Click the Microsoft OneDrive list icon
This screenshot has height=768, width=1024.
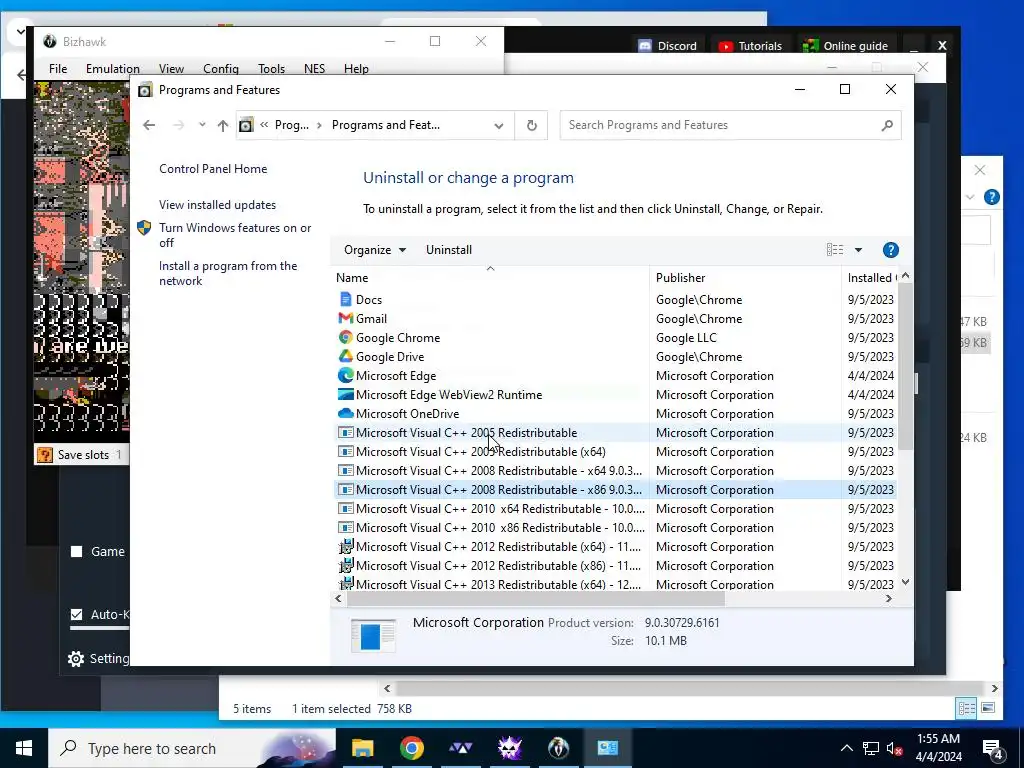[345, 413]
